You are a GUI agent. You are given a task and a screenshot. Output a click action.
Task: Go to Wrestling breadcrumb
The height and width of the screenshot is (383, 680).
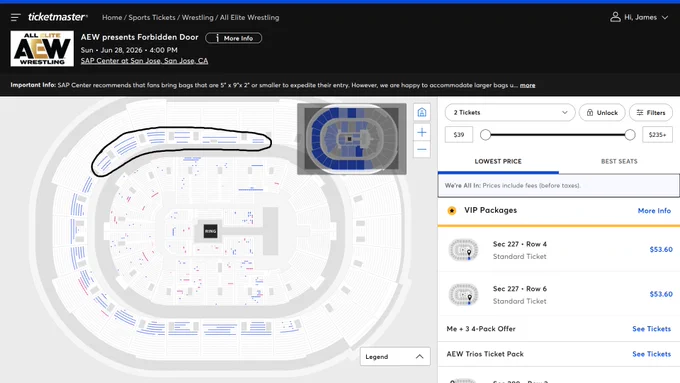click(197, 17)
